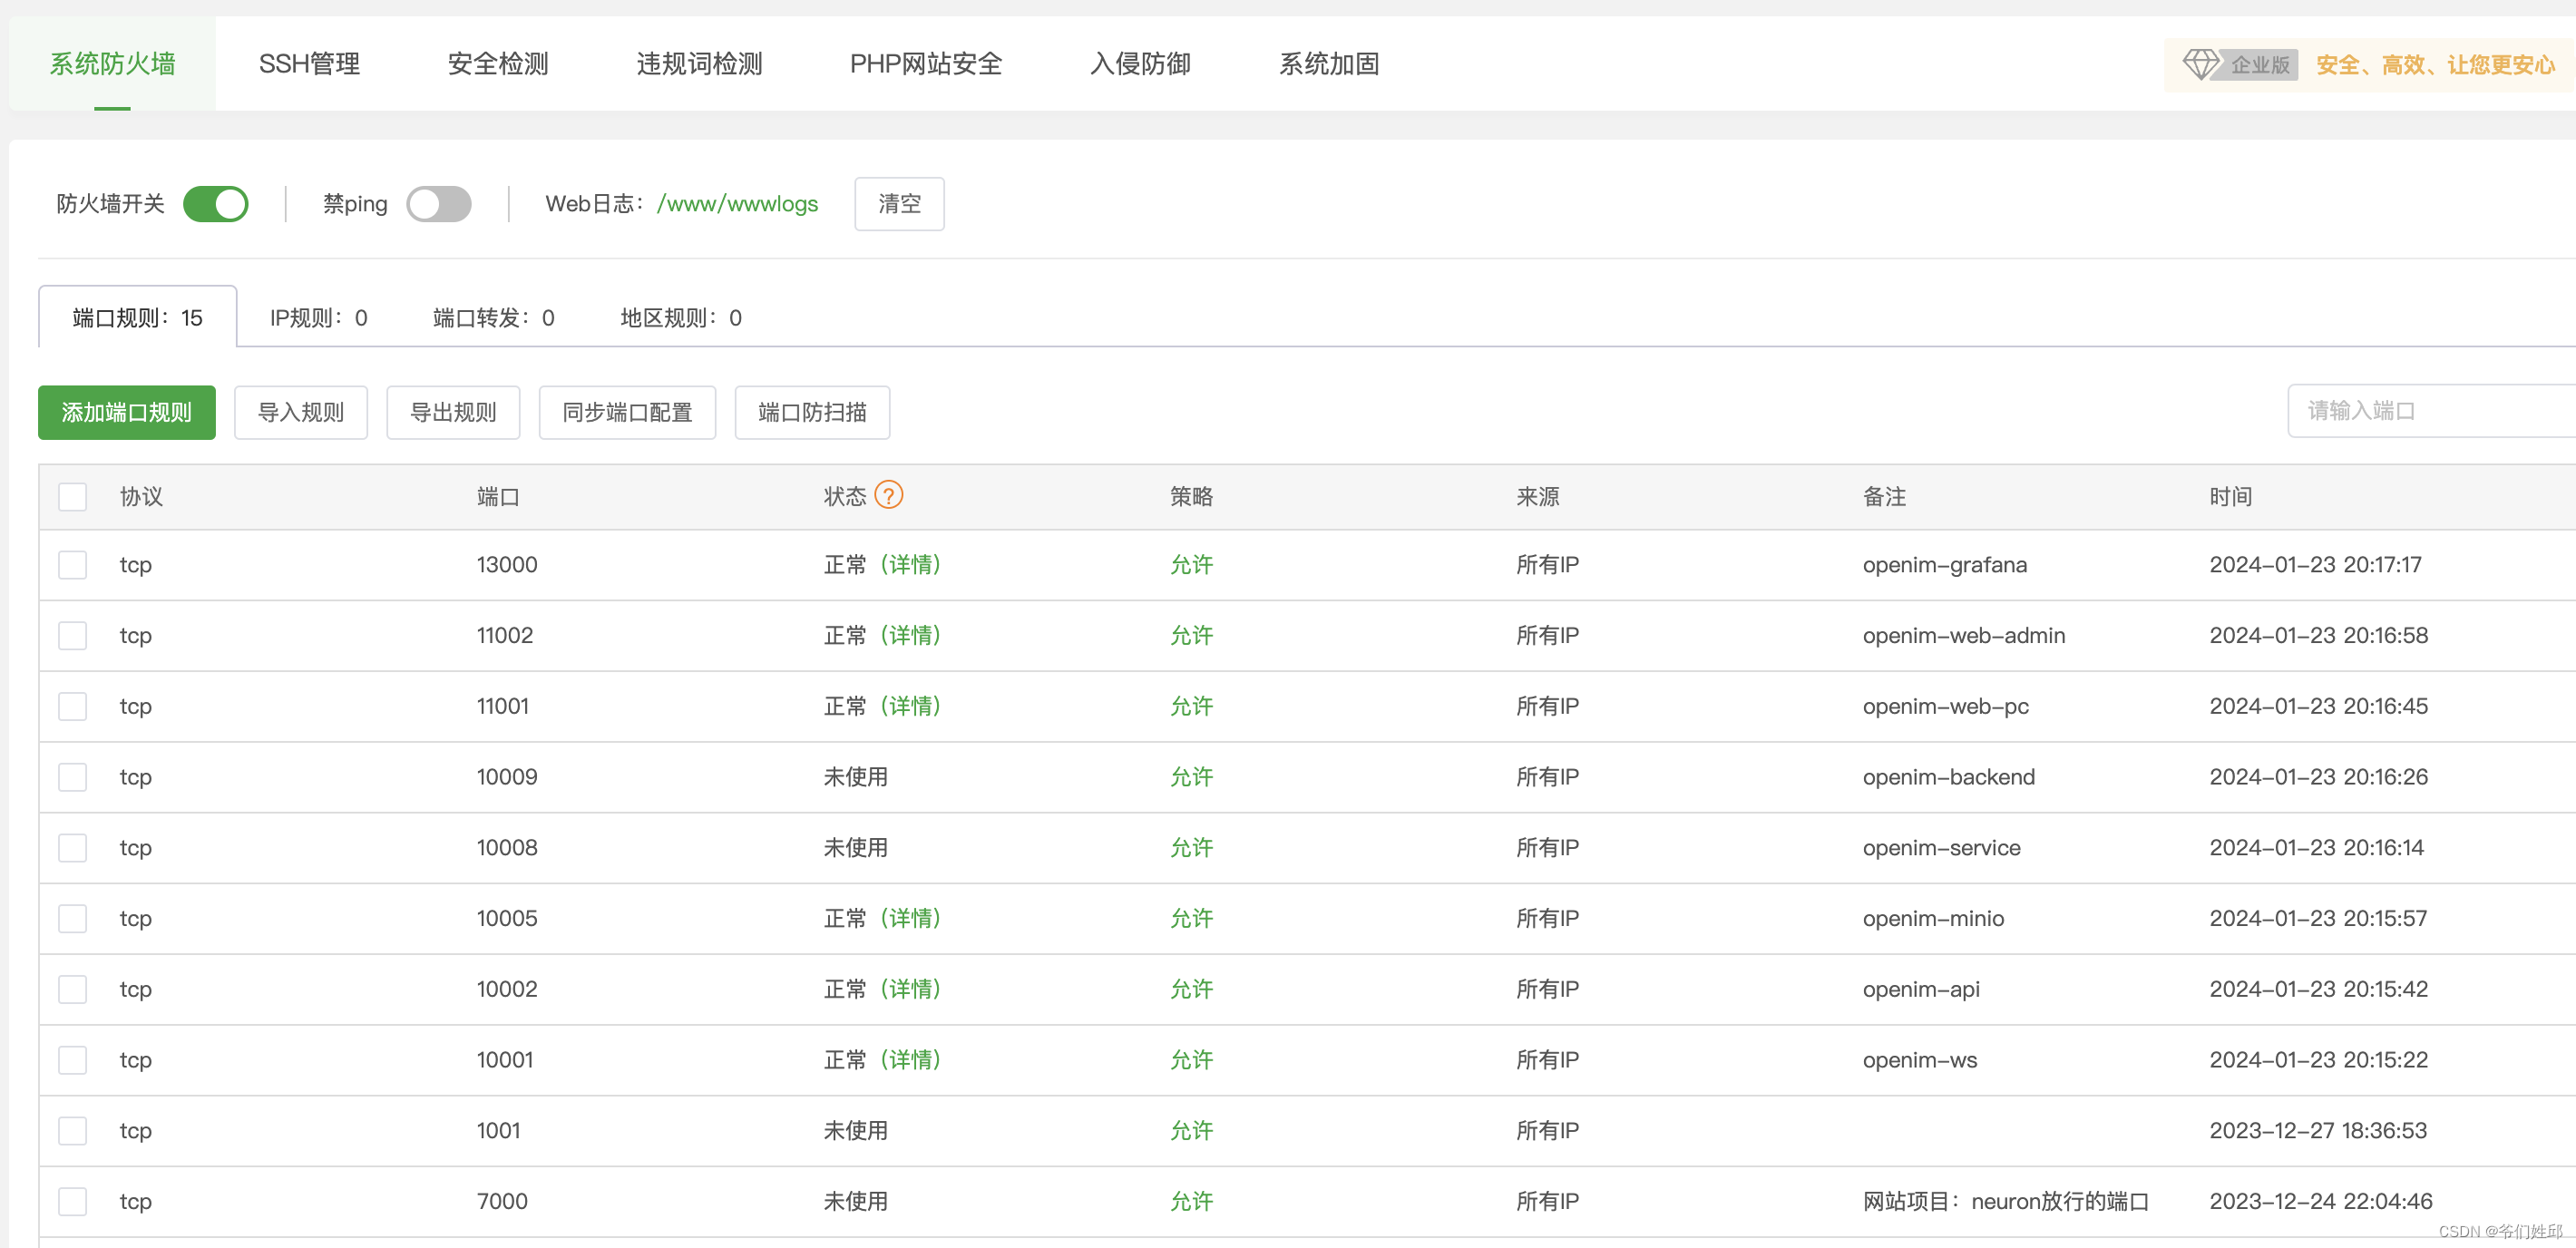Switch to IP规则 sub-tab
The image size is (2576, 1248).
click(x=318, y=318)
